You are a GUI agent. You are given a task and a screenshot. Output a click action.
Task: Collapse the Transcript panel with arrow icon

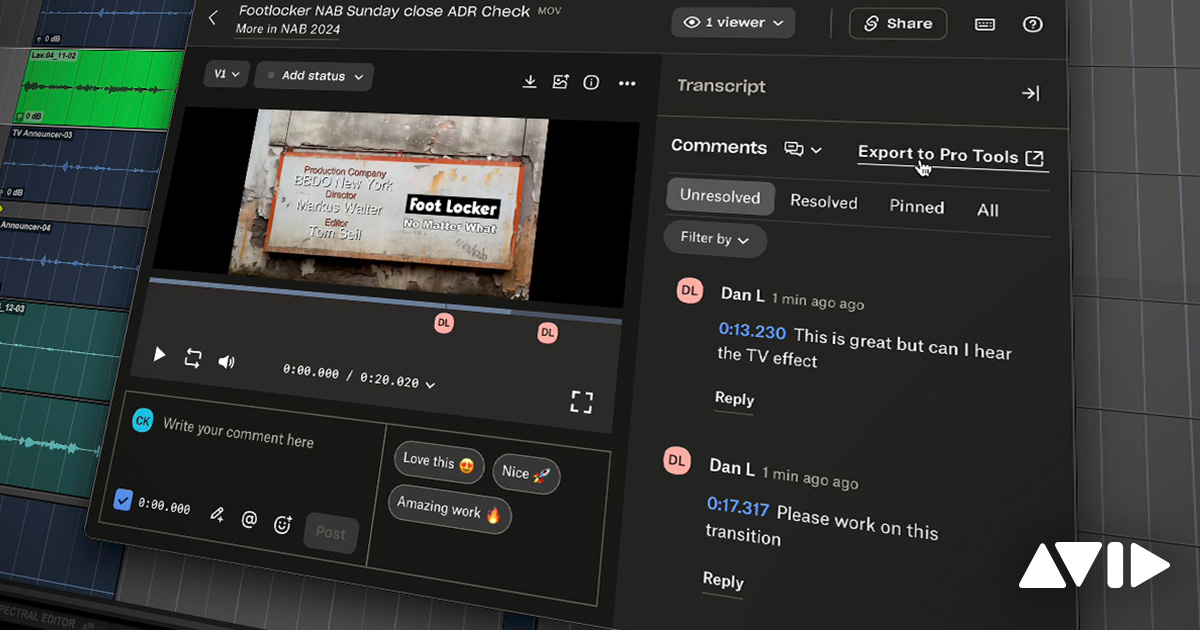click(x=1030, y=93)
